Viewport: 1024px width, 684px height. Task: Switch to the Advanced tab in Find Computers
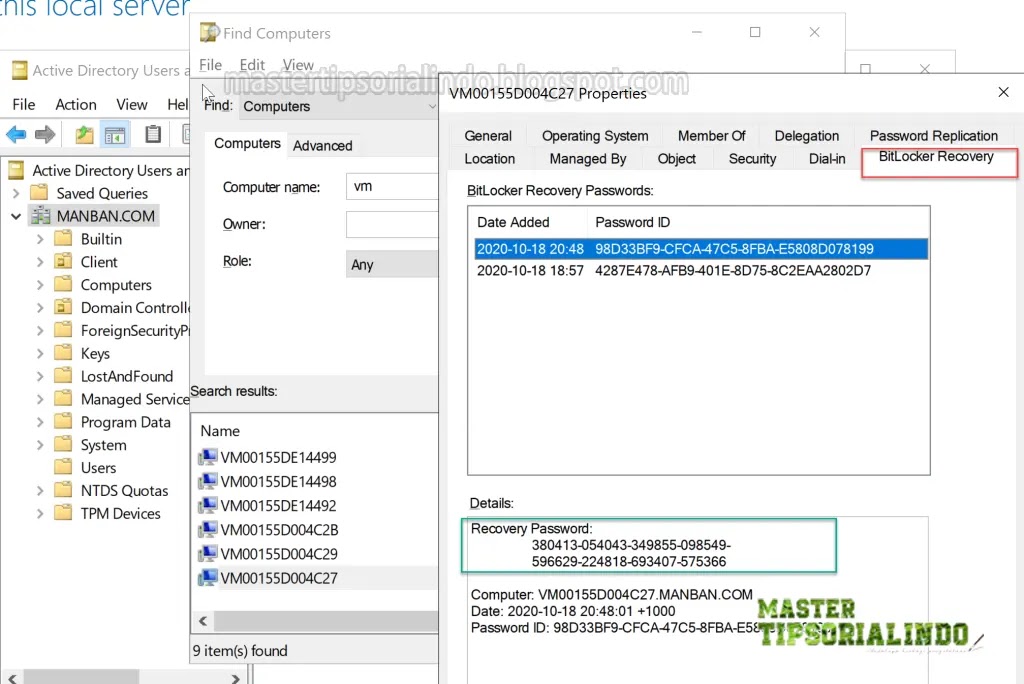point(323,145)
